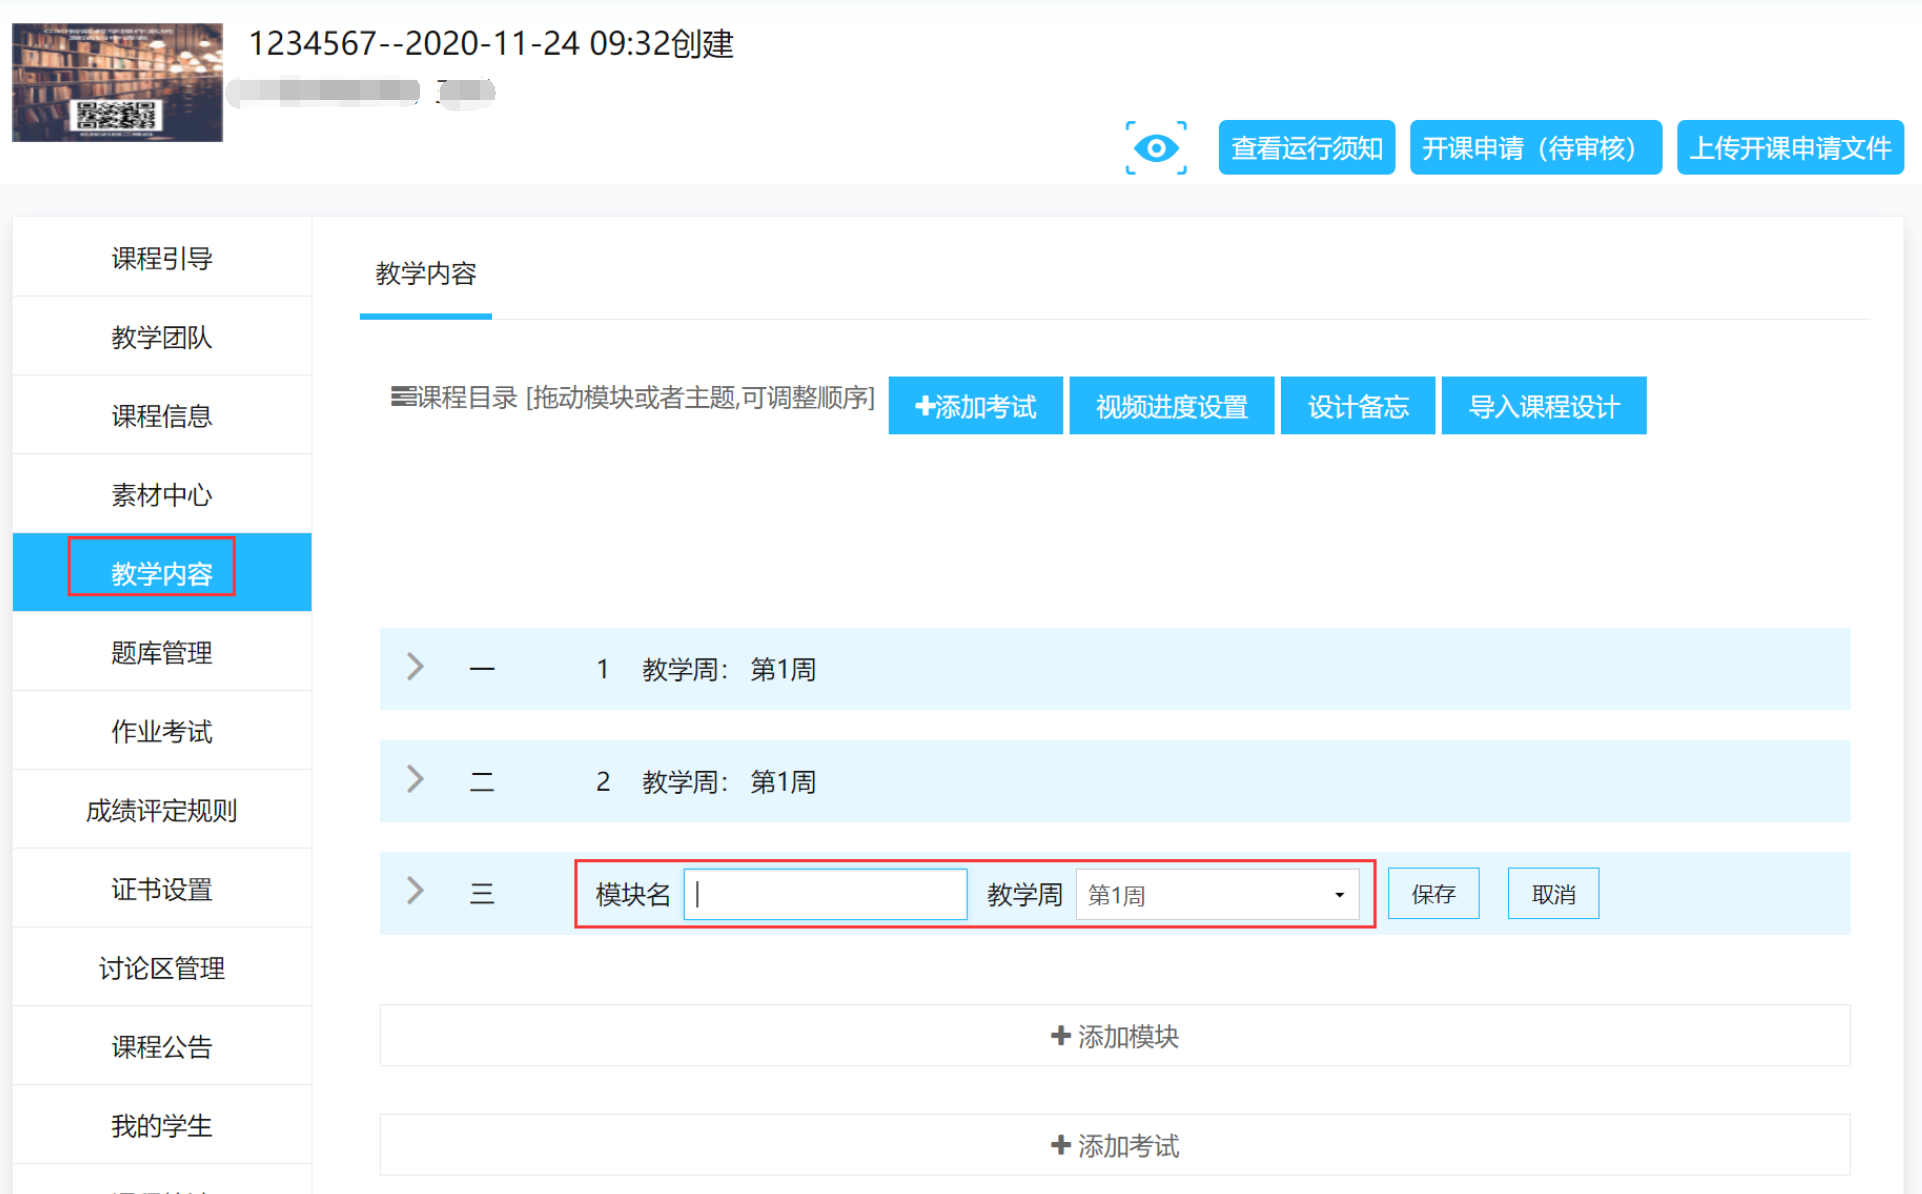The height and width of the screenshot is (1194, 1922).
Task: Expand module 一 with its chevron
Action: coord(416,667)
